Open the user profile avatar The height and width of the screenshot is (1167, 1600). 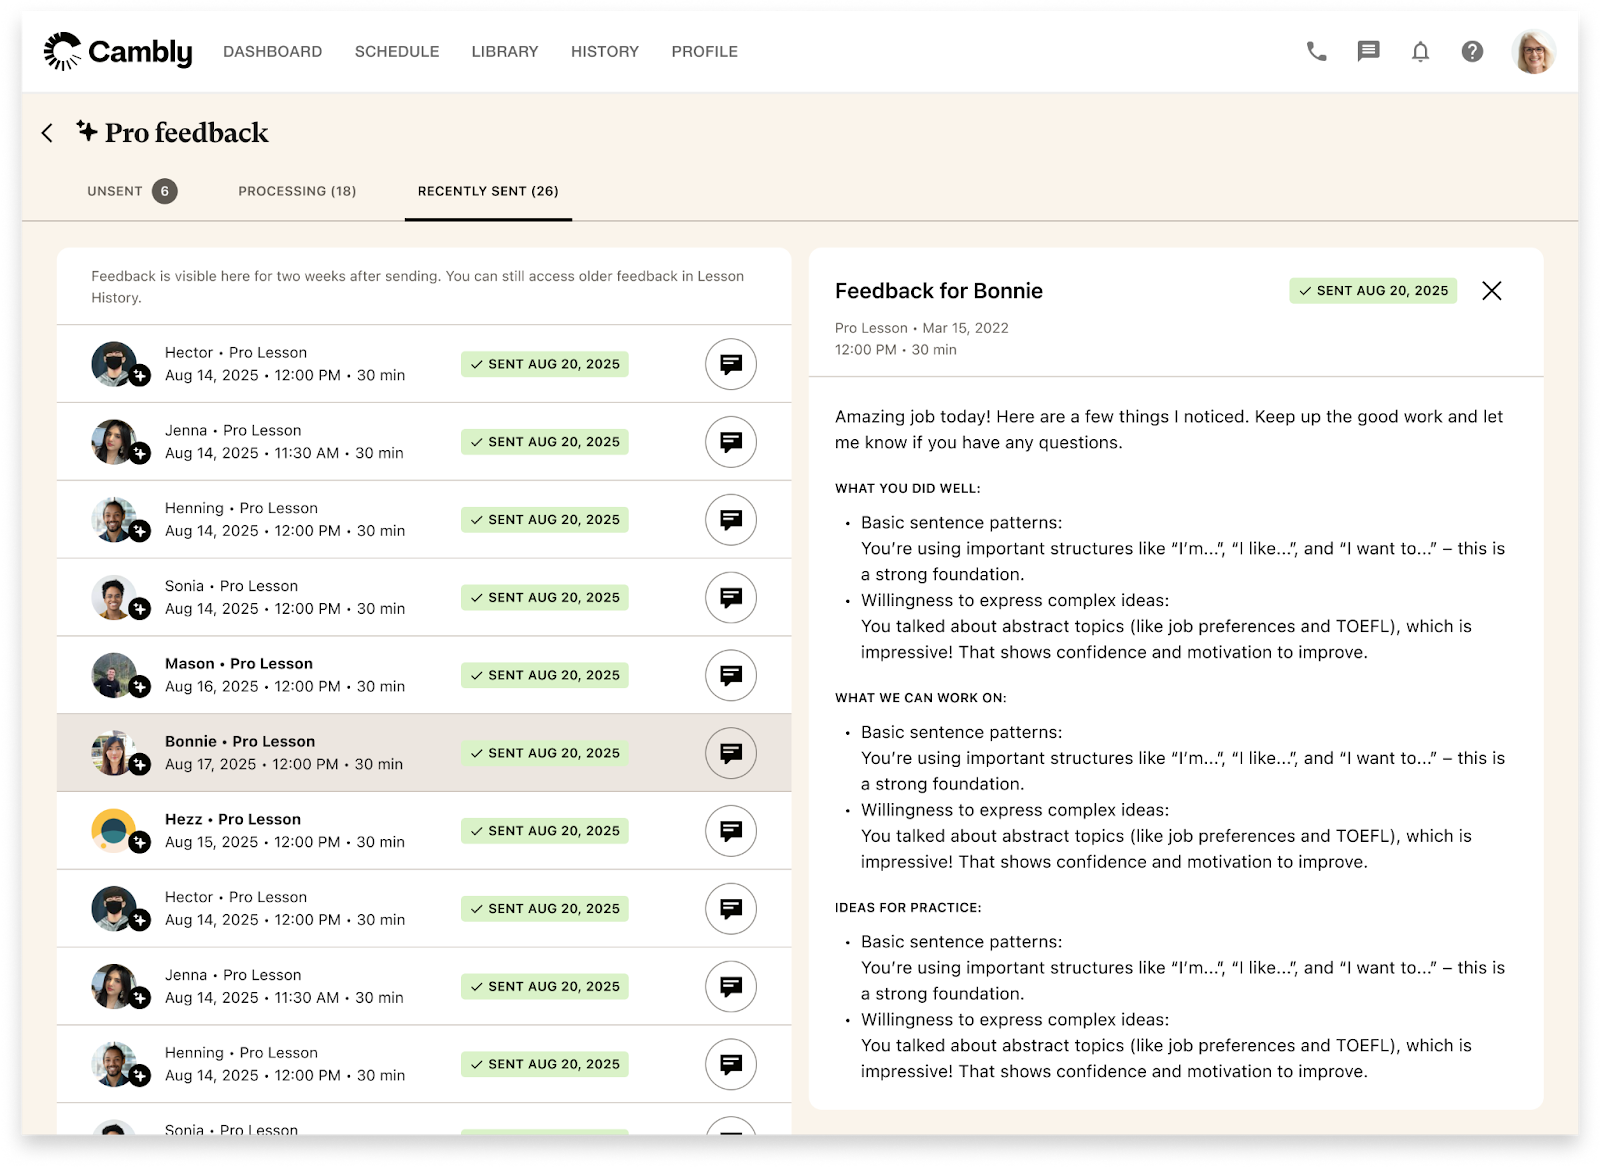1533,51
